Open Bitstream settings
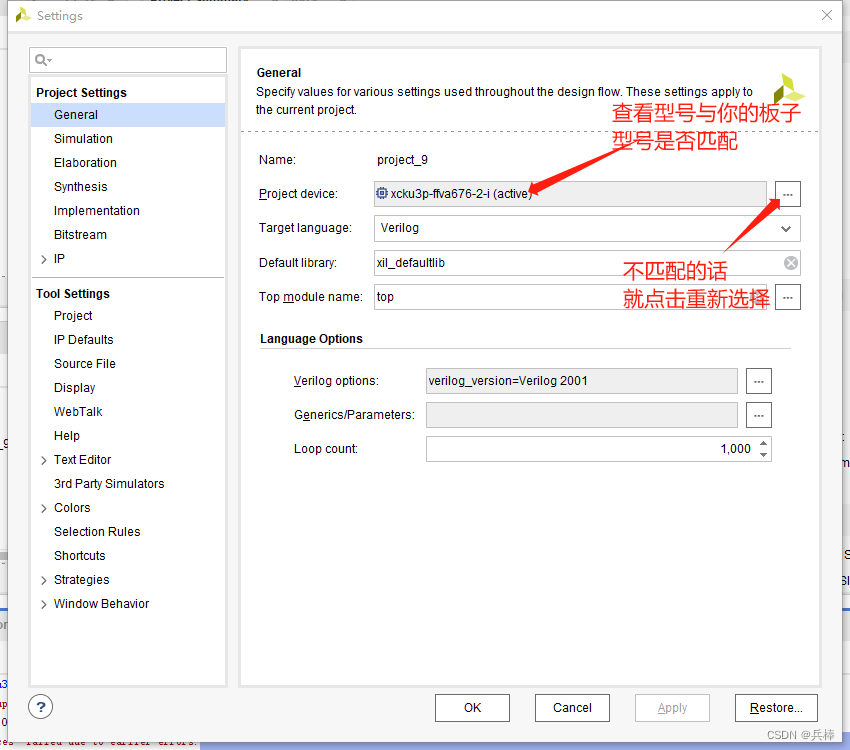Screen dimensions: 850x750 80,235
